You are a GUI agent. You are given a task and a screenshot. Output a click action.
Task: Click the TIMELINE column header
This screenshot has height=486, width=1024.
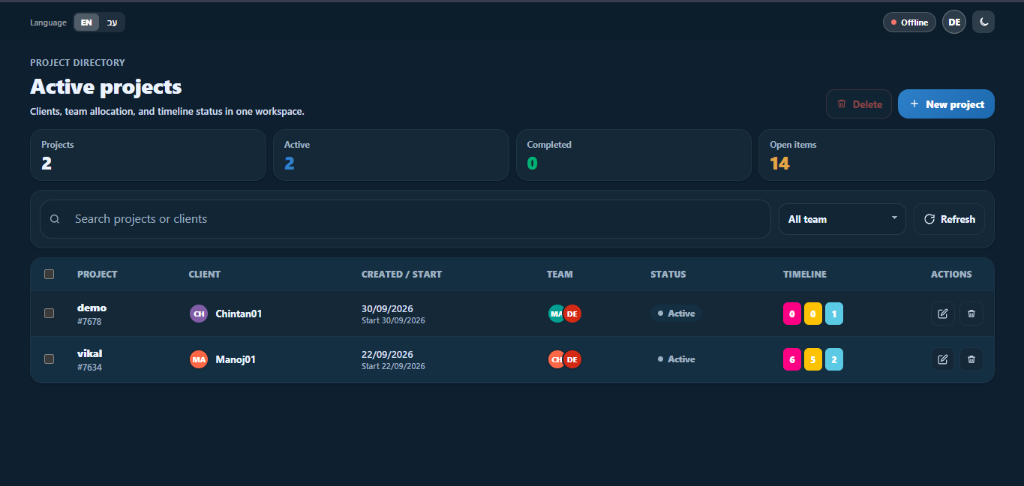pos(805,274)
